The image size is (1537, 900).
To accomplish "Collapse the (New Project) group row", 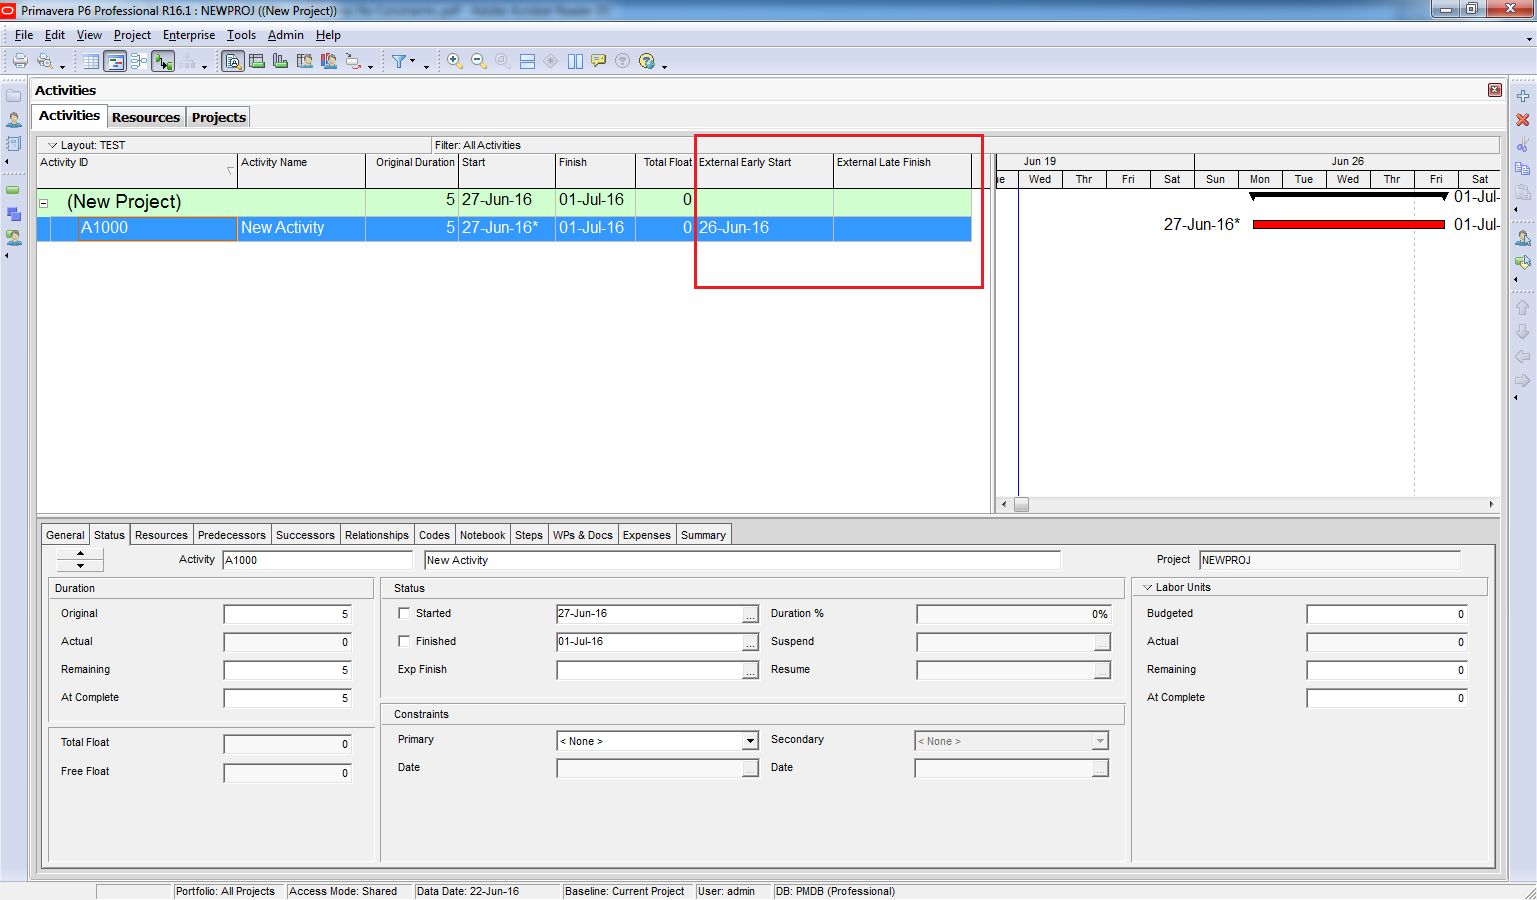I will tap(44, 203).
